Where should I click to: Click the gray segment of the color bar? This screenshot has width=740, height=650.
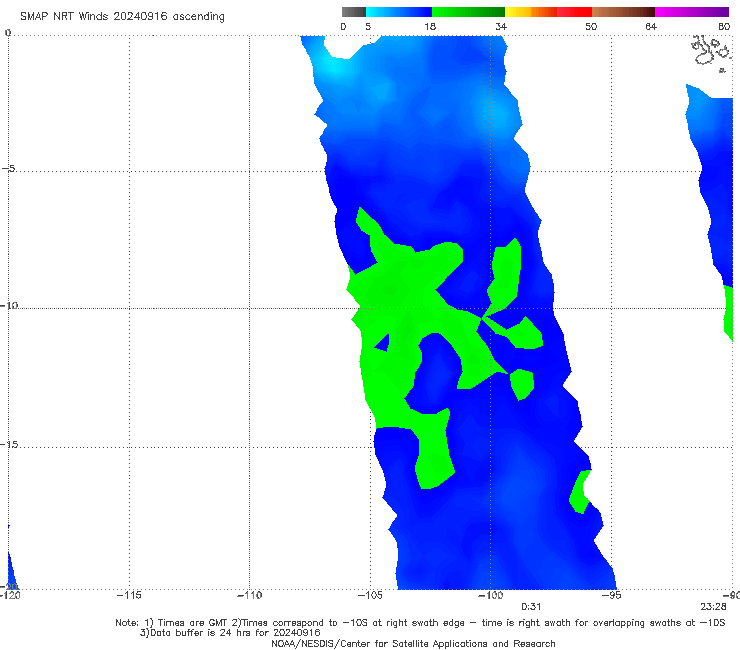354,12
